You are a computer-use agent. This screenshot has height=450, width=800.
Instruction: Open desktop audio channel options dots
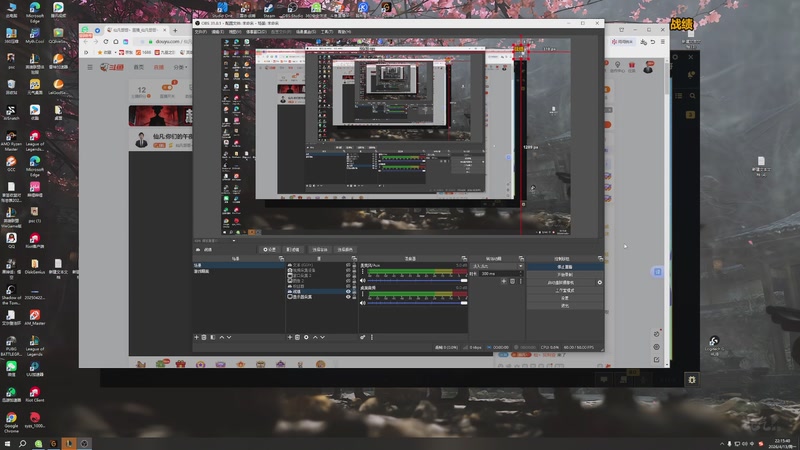(362, 293)
